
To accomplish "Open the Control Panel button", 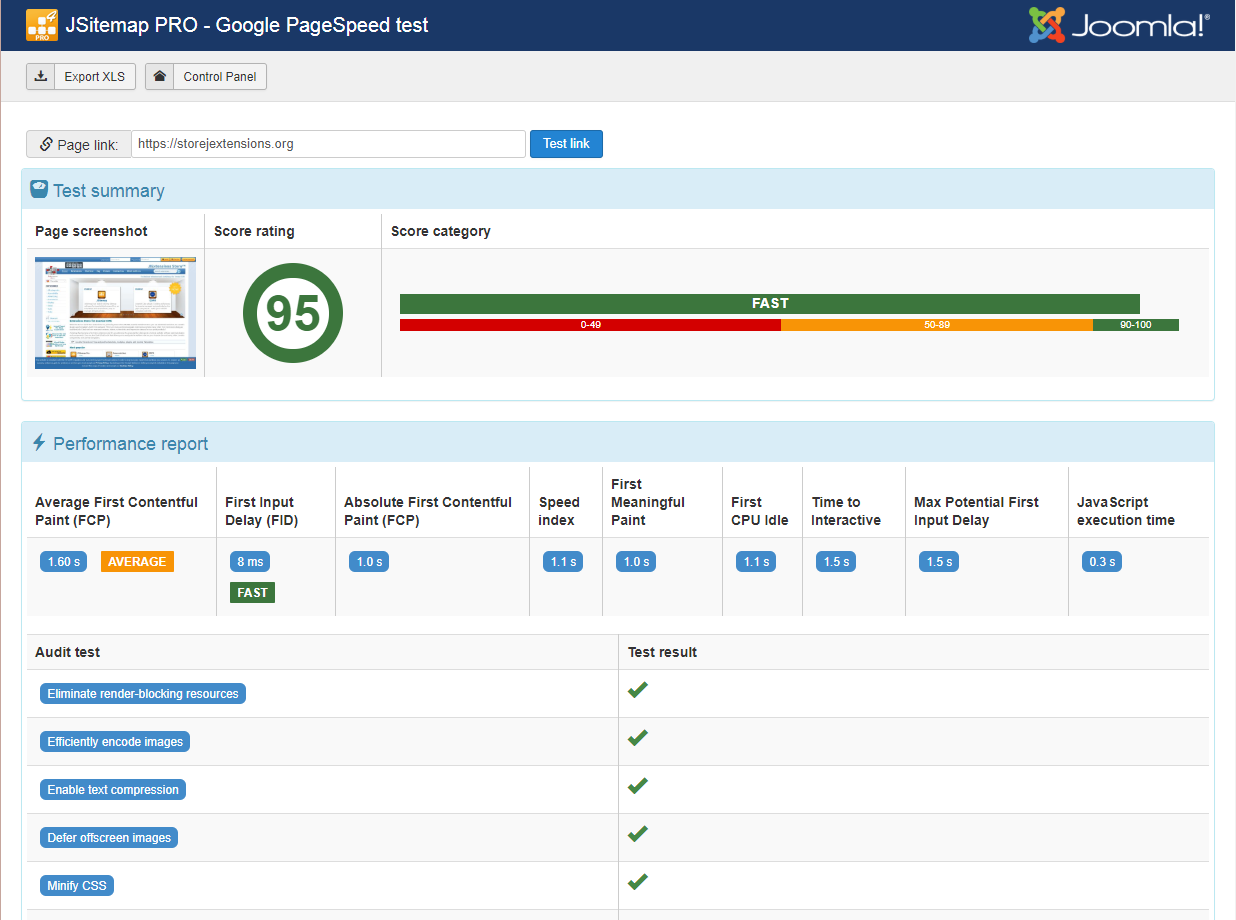I will pyautogui.click(x=206, y=77).
